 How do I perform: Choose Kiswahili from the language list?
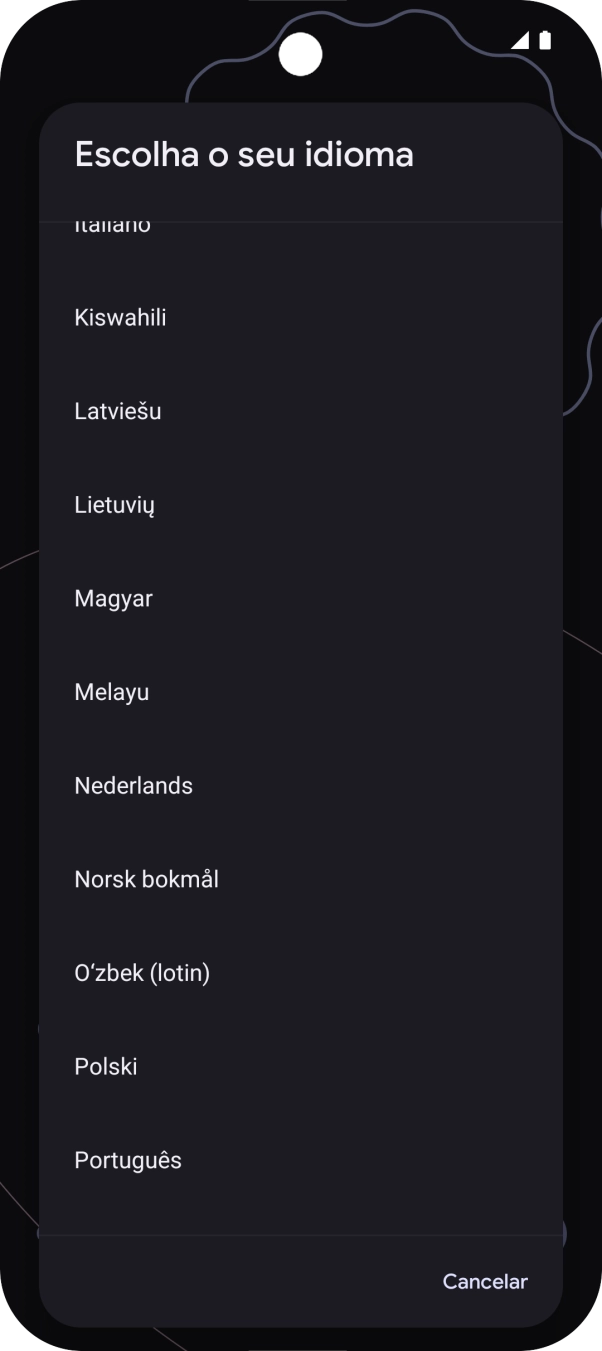click(300, 318)
